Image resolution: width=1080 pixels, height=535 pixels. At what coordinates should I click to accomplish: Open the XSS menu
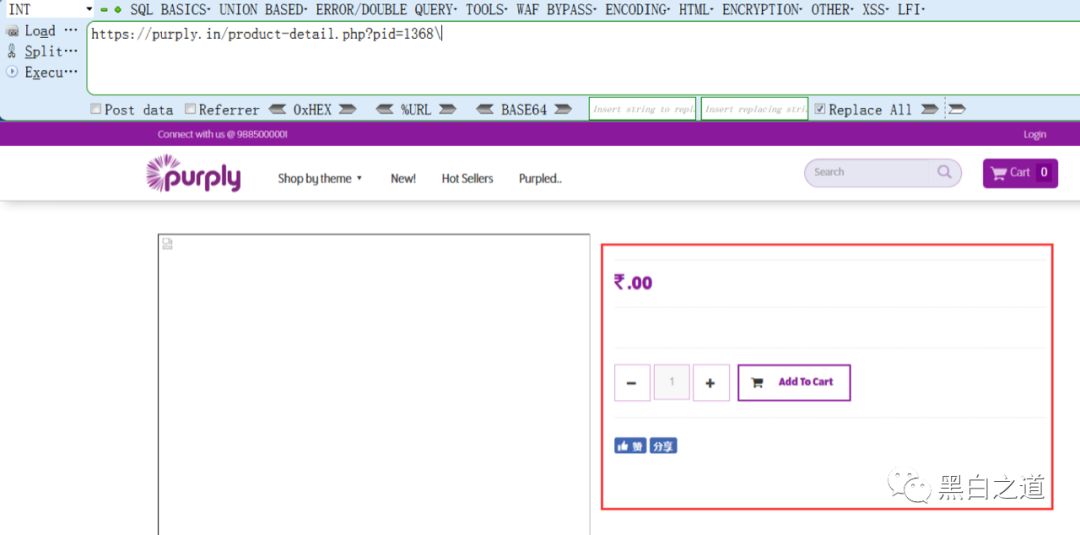tap(876, 10)
